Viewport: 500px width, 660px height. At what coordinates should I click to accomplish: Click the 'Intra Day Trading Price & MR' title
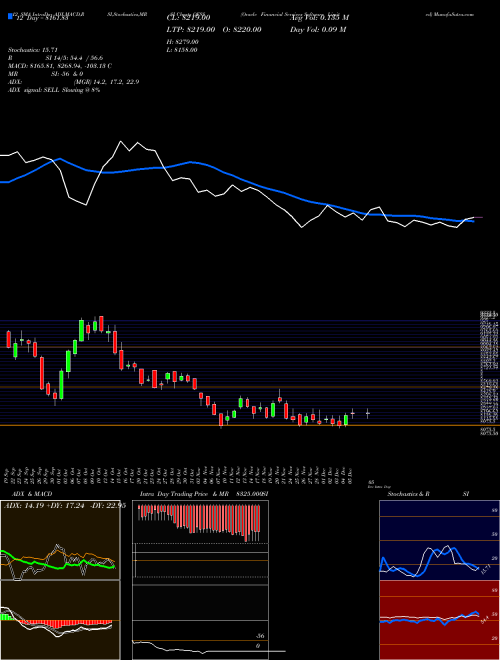pyautogui.click(x=184, y=494)
